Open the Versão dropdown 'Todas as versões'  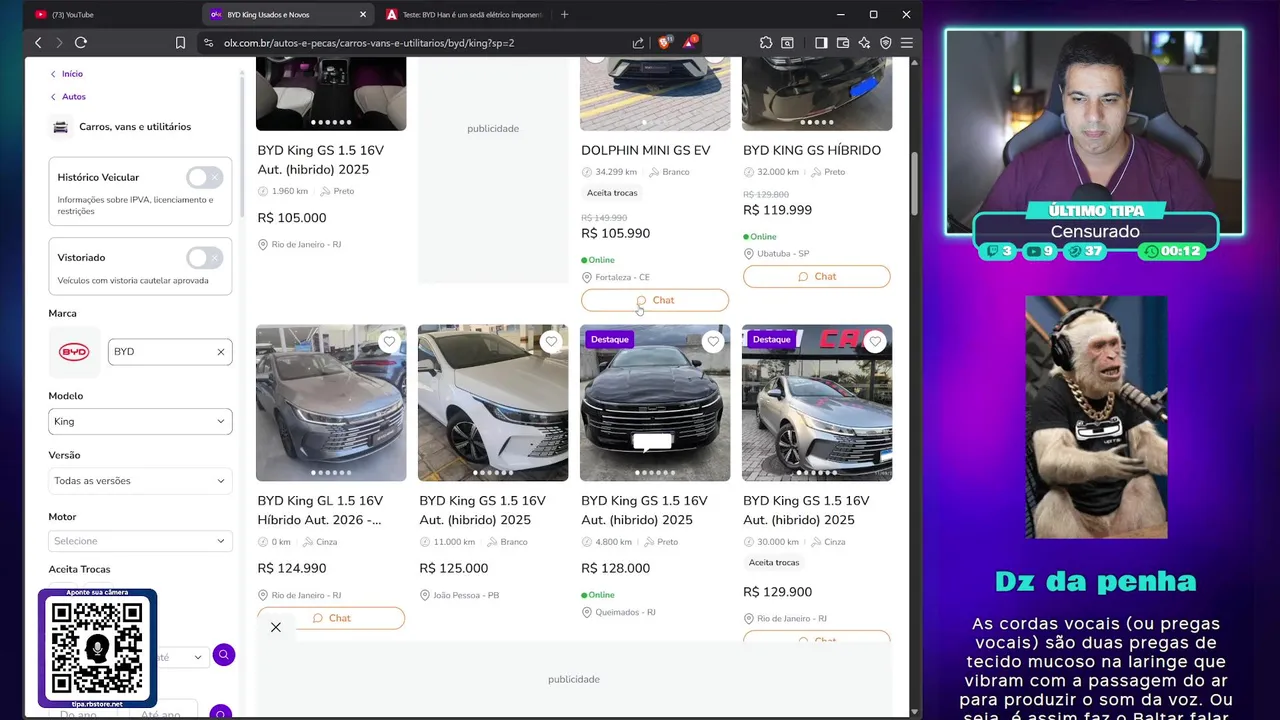(140, 481)
